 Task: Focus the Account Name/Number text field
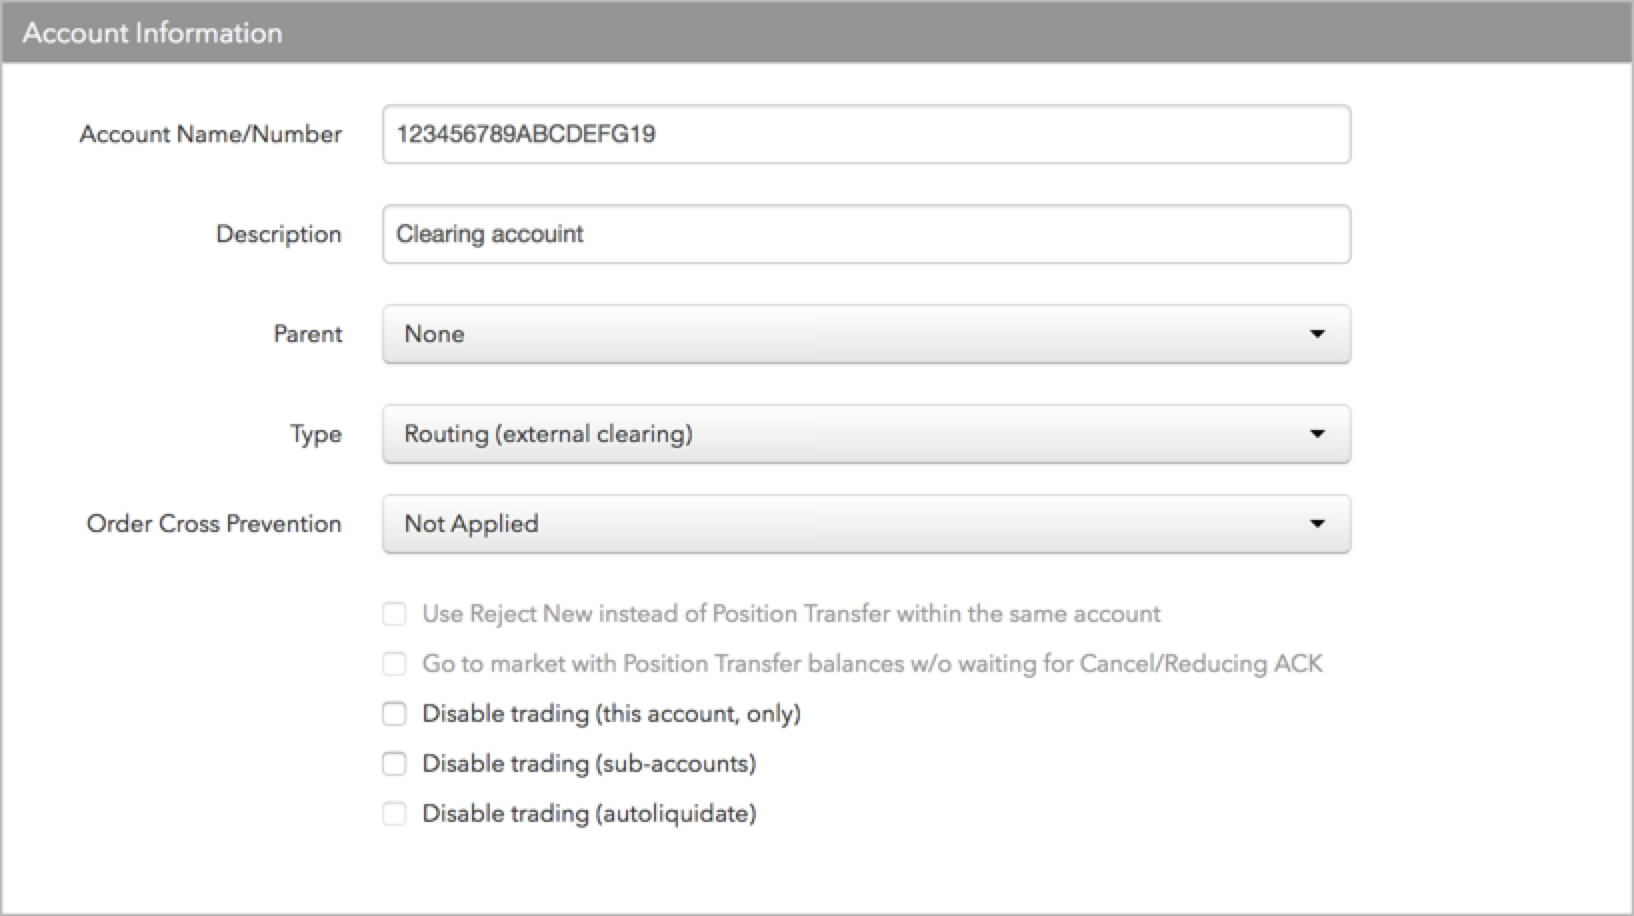pos(866,134)
